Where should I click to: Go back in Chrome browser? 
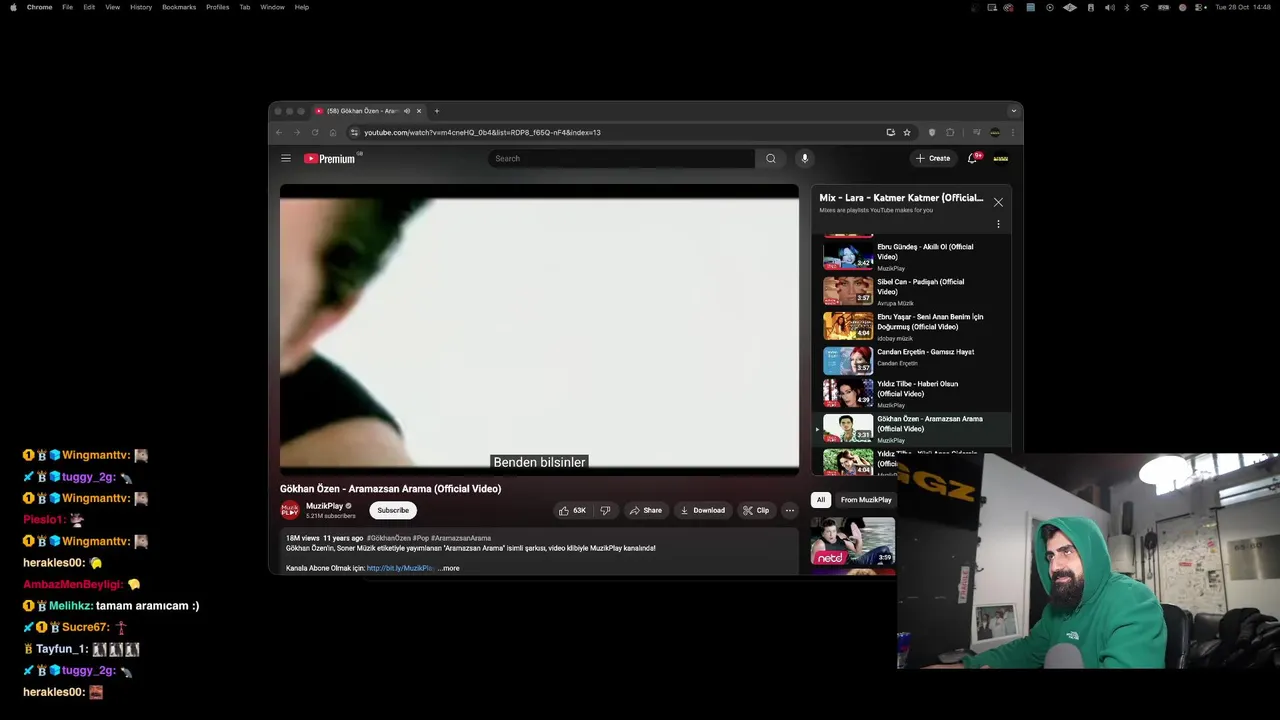[279, 132]
